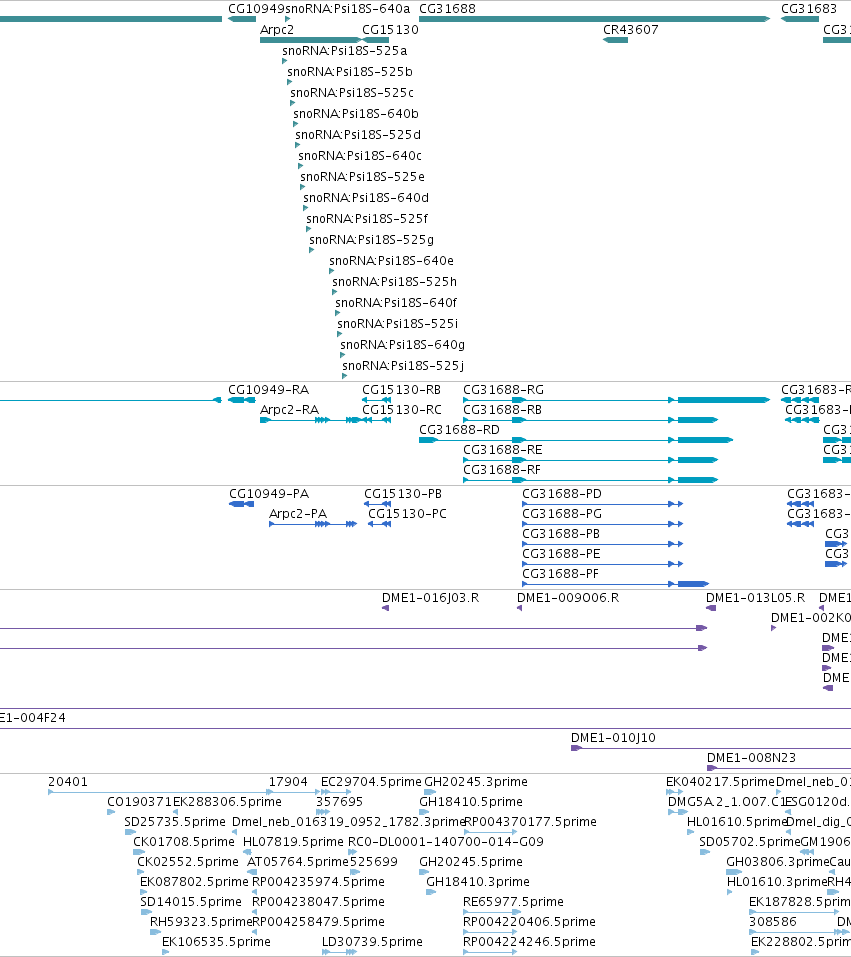This screenshot has width=851, height=957.
Task: Click the snoRNA:Psi18S-525d label
Action: (x=358, y=134)
